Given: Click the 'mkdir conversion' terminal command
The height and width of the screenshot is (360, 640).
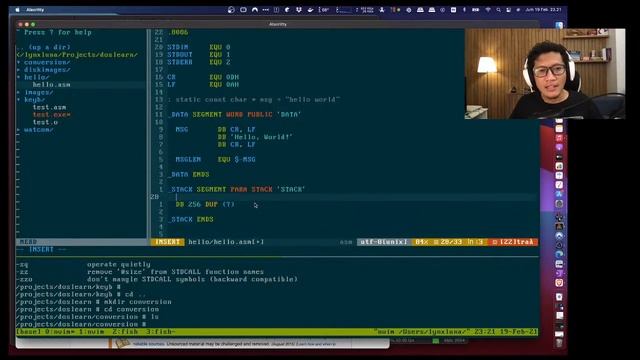Looking at the screenshot, I should [138, 302].
